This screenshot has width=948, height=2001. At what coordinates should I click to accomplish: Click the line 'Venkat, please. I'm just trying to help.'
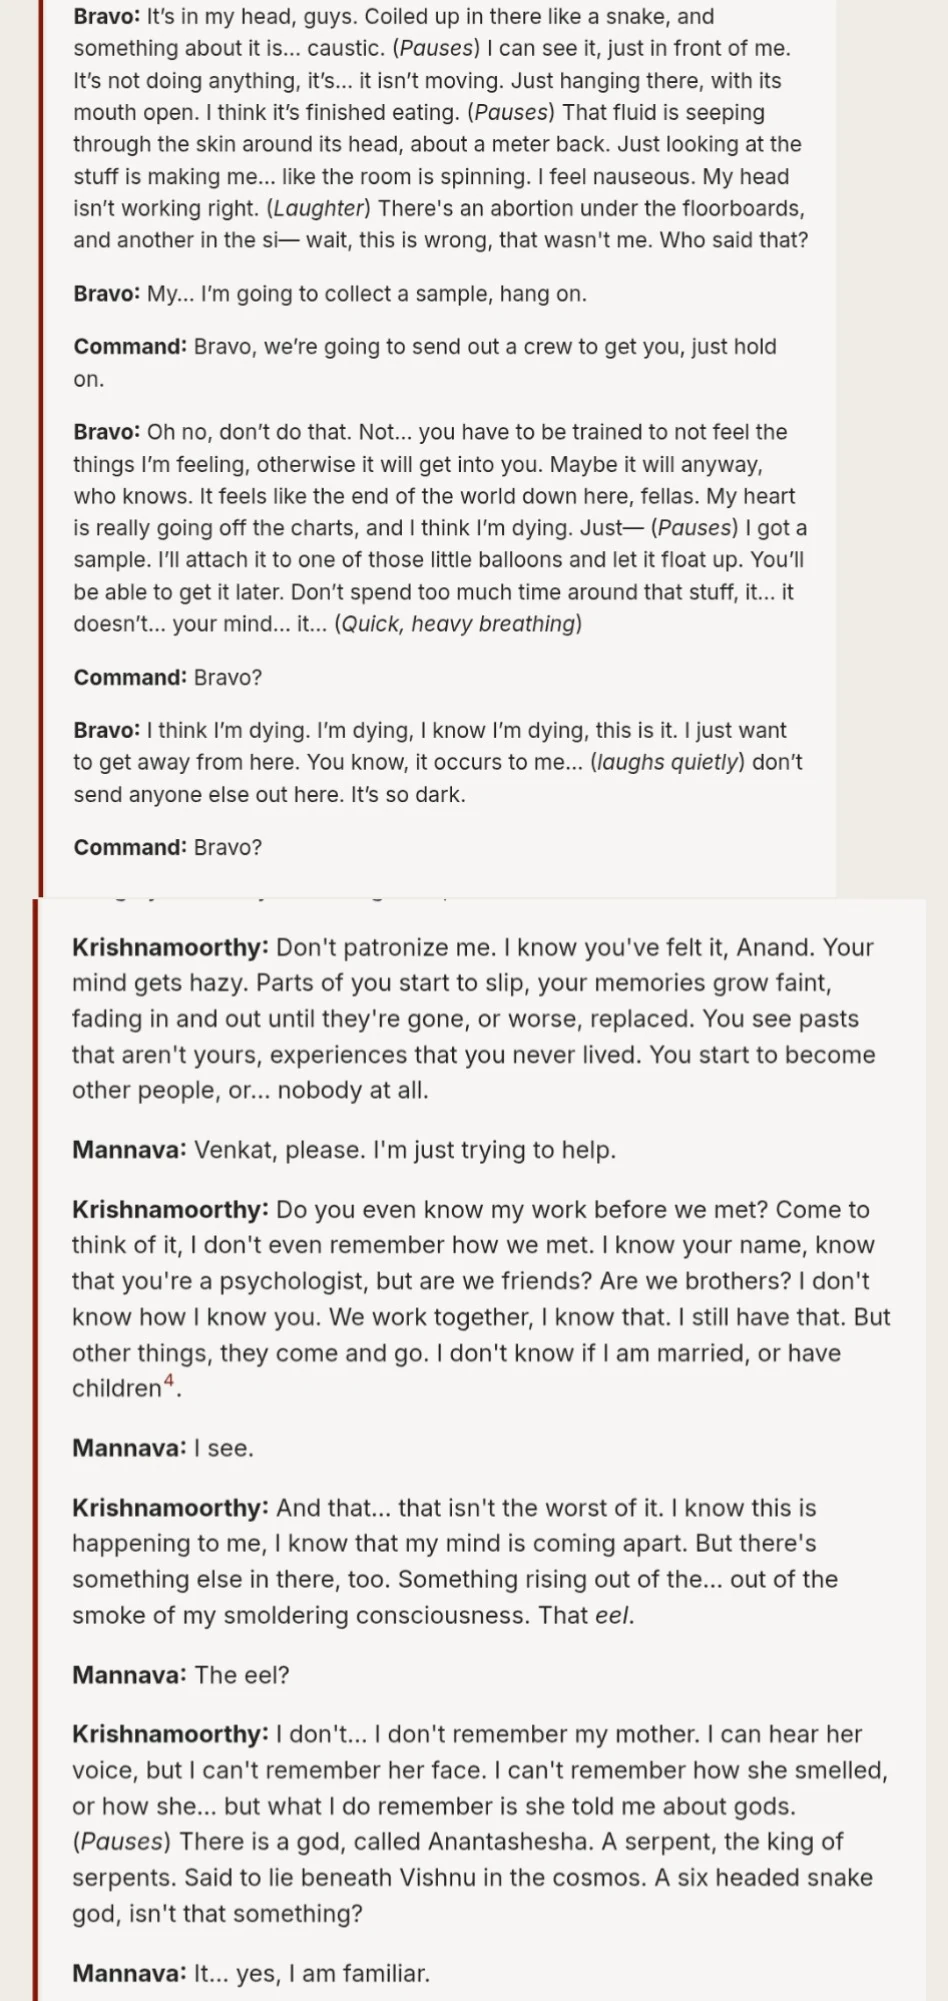(404, 1150)
